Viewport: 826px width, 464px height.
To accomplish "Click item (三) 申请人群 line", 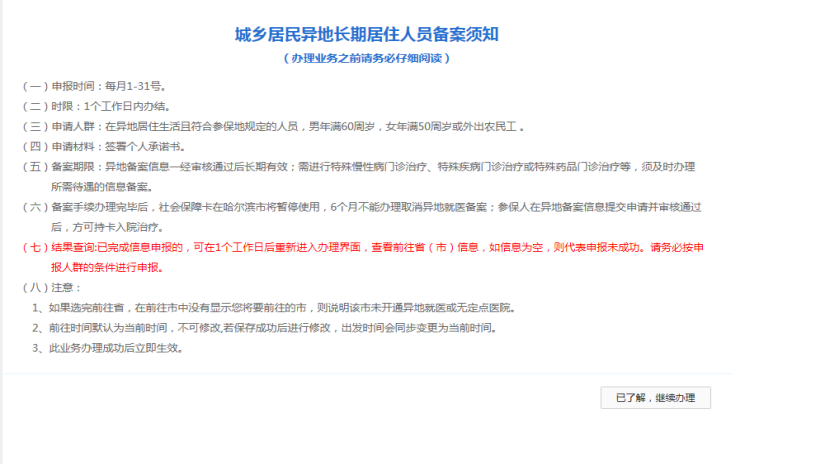I will [273, 126].
